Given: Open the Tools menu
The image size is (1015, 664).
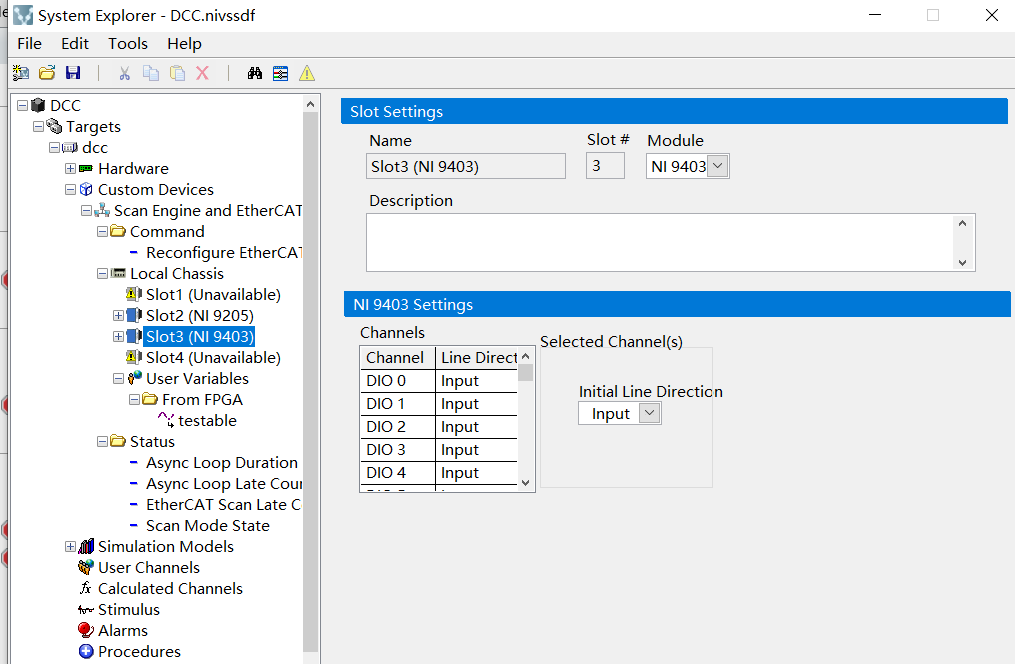Looking at the screenshot, I should pos(127,43).
